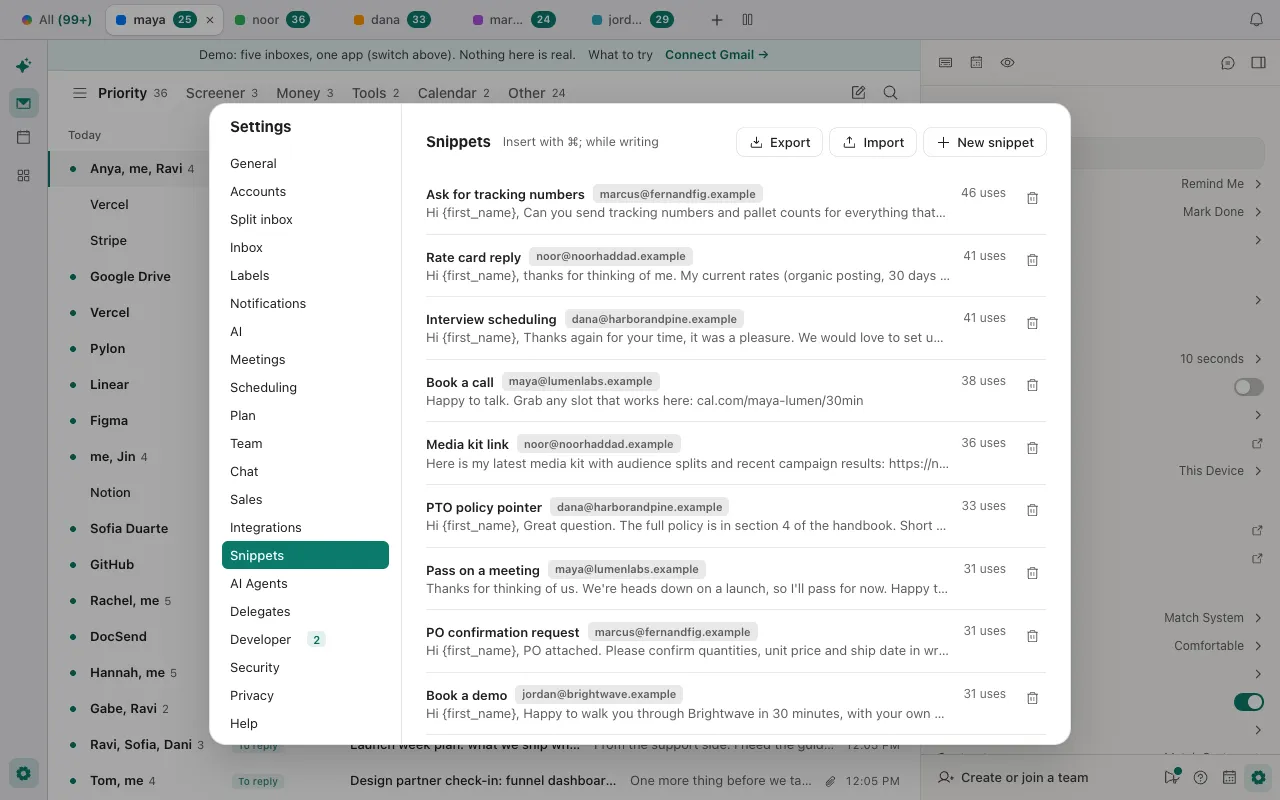Click Create or join a team

coord(1013,778)
